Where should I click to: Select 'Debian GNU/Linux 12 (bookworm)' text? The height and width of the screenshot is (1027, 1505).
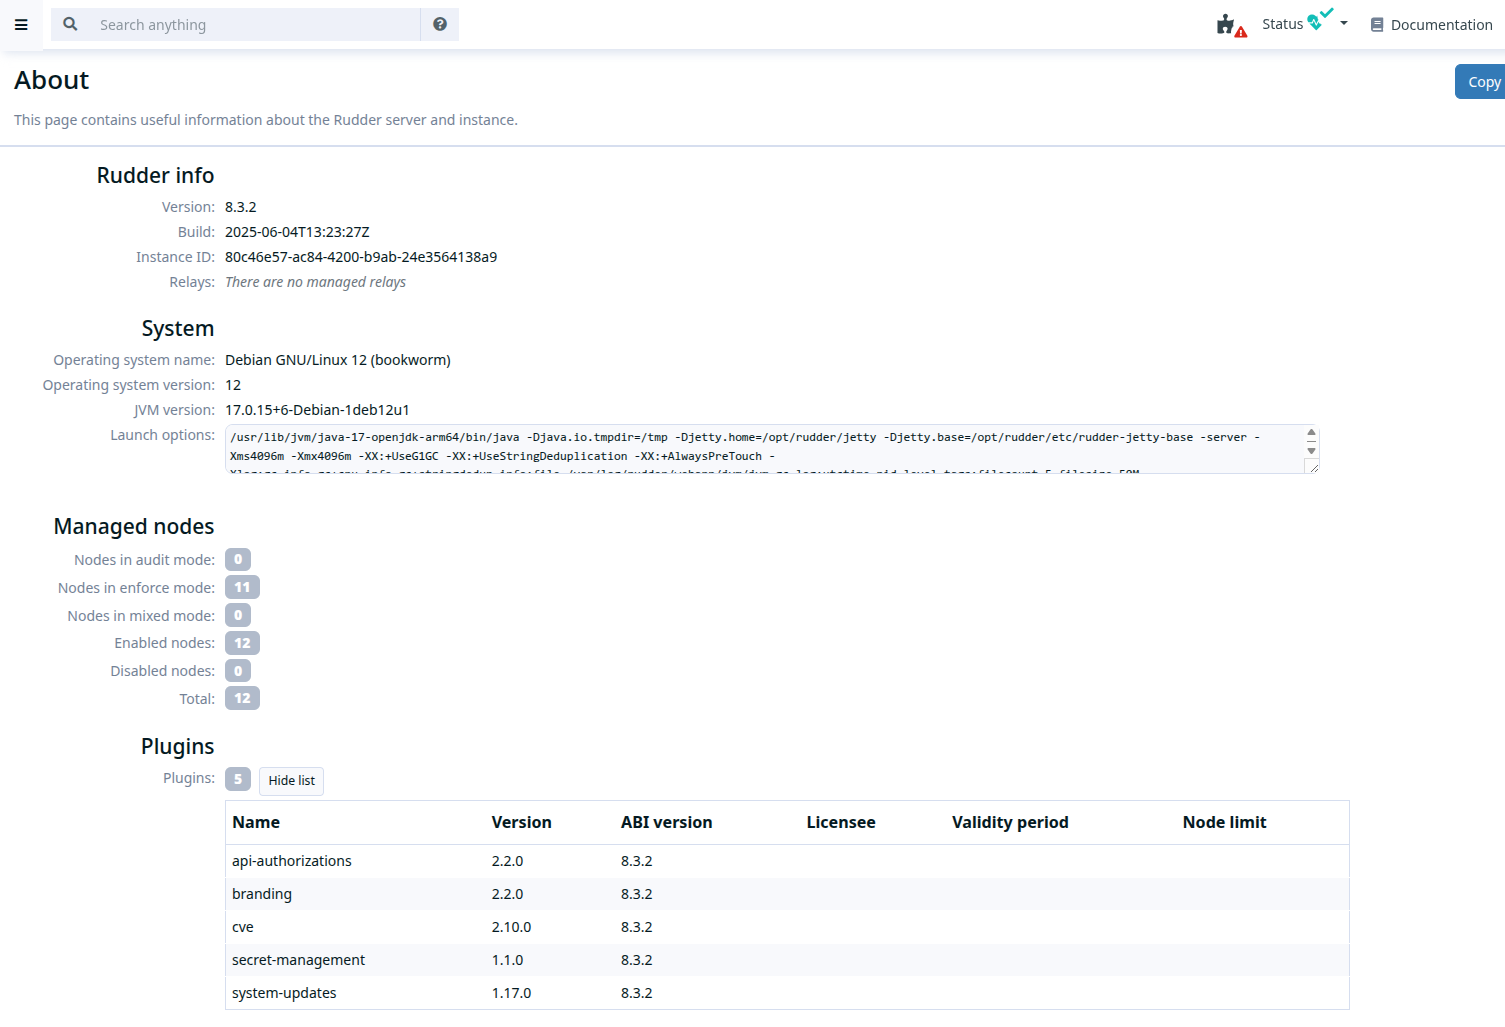pyautogui.click(x=338, y=360)
